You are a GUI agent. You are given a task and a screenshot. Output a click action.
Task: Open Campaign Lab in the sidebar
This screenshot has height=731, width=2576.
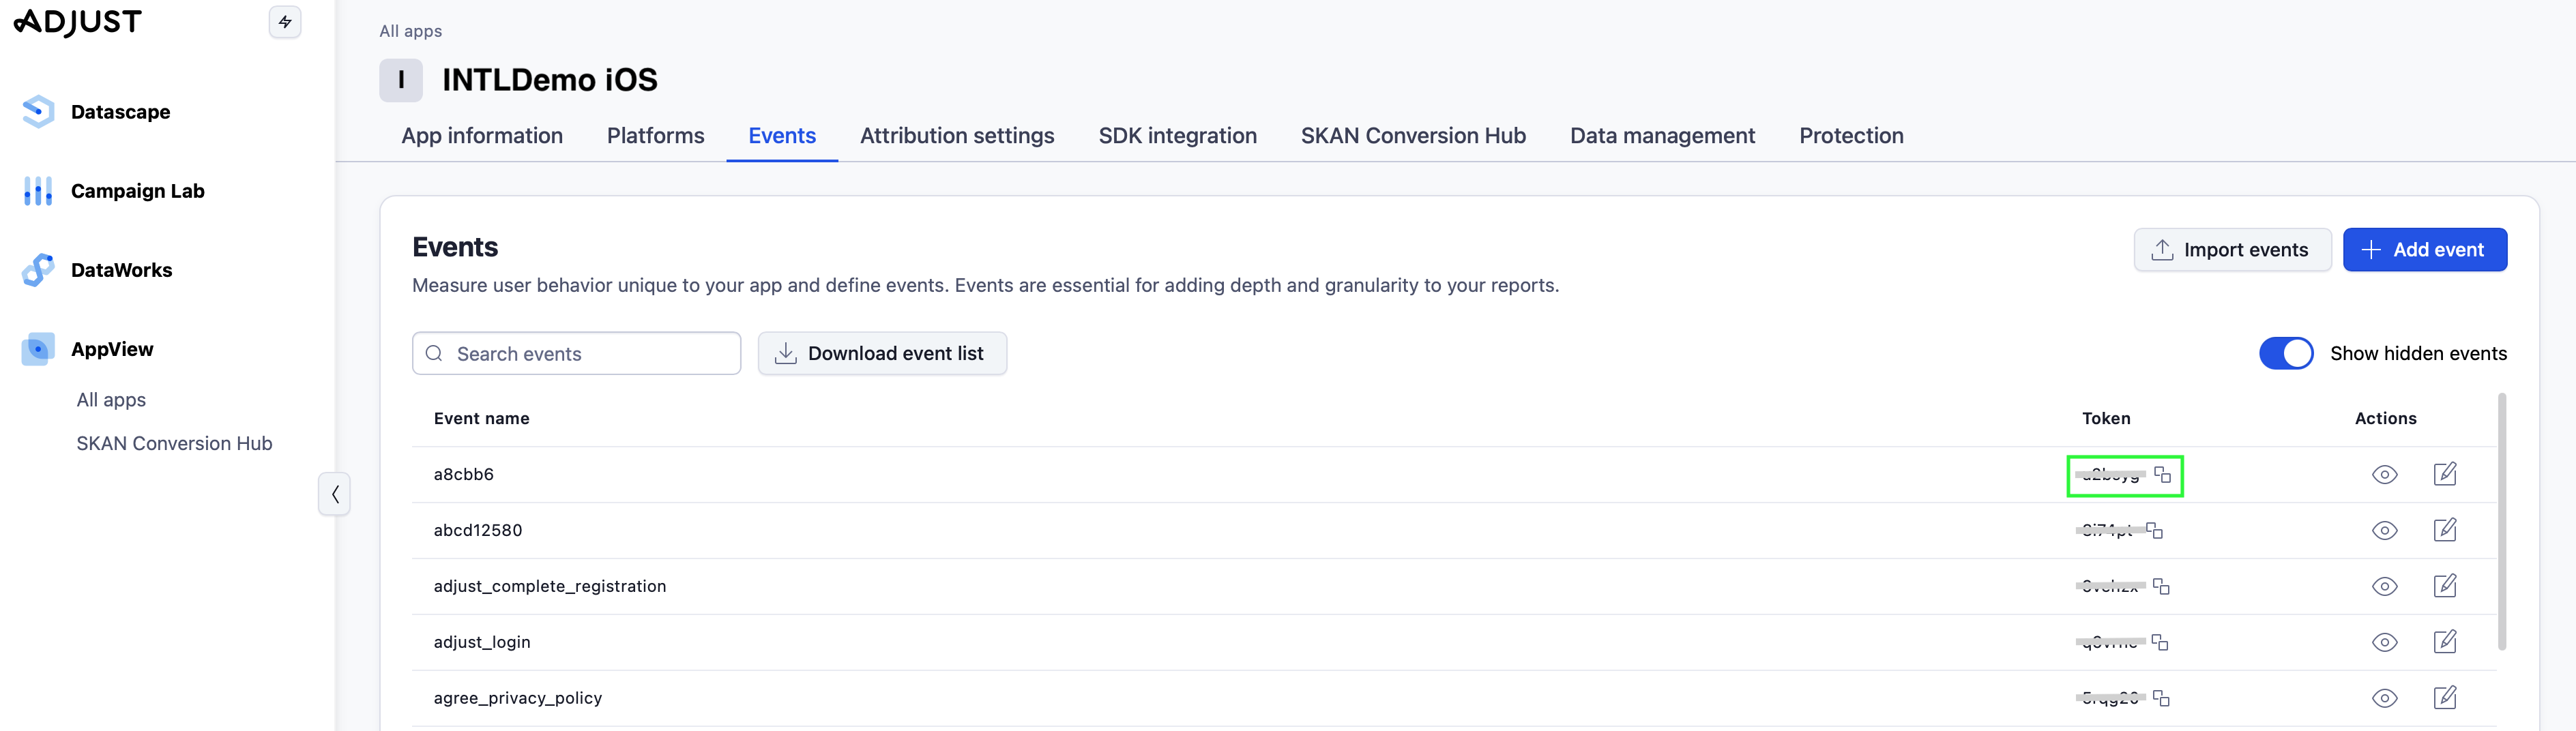tap(137, 191)
